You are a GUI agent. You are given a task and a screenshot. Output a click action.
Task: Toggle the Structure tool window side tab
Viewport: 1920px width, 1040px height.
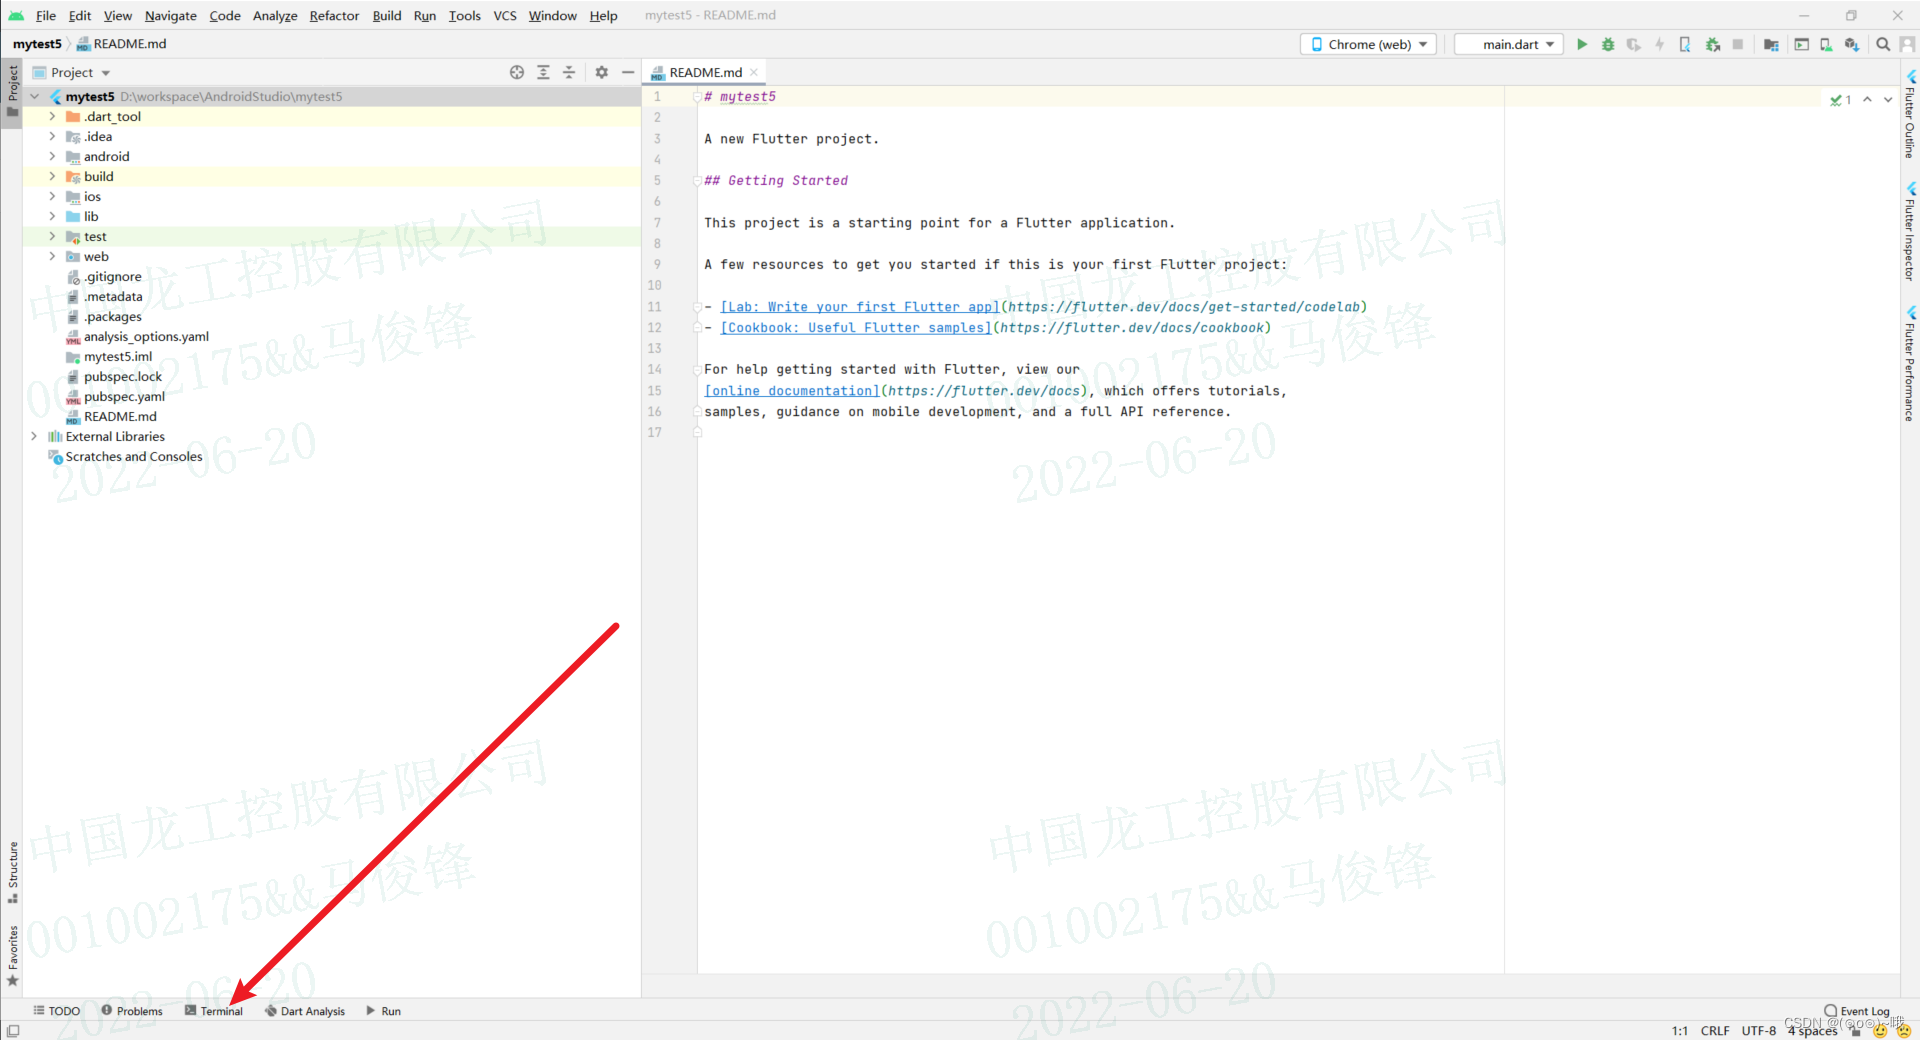tap(12, 873)
